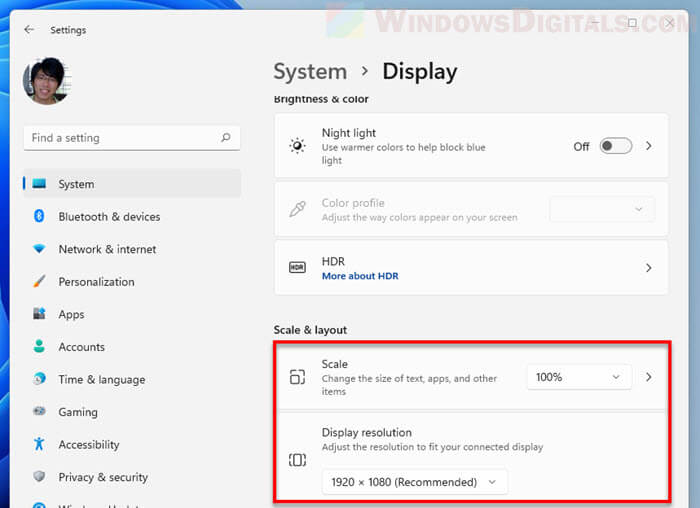Click the Privacy shield icon
The width and height of the screenshot is (700, 508).
(x=39, y=476)
